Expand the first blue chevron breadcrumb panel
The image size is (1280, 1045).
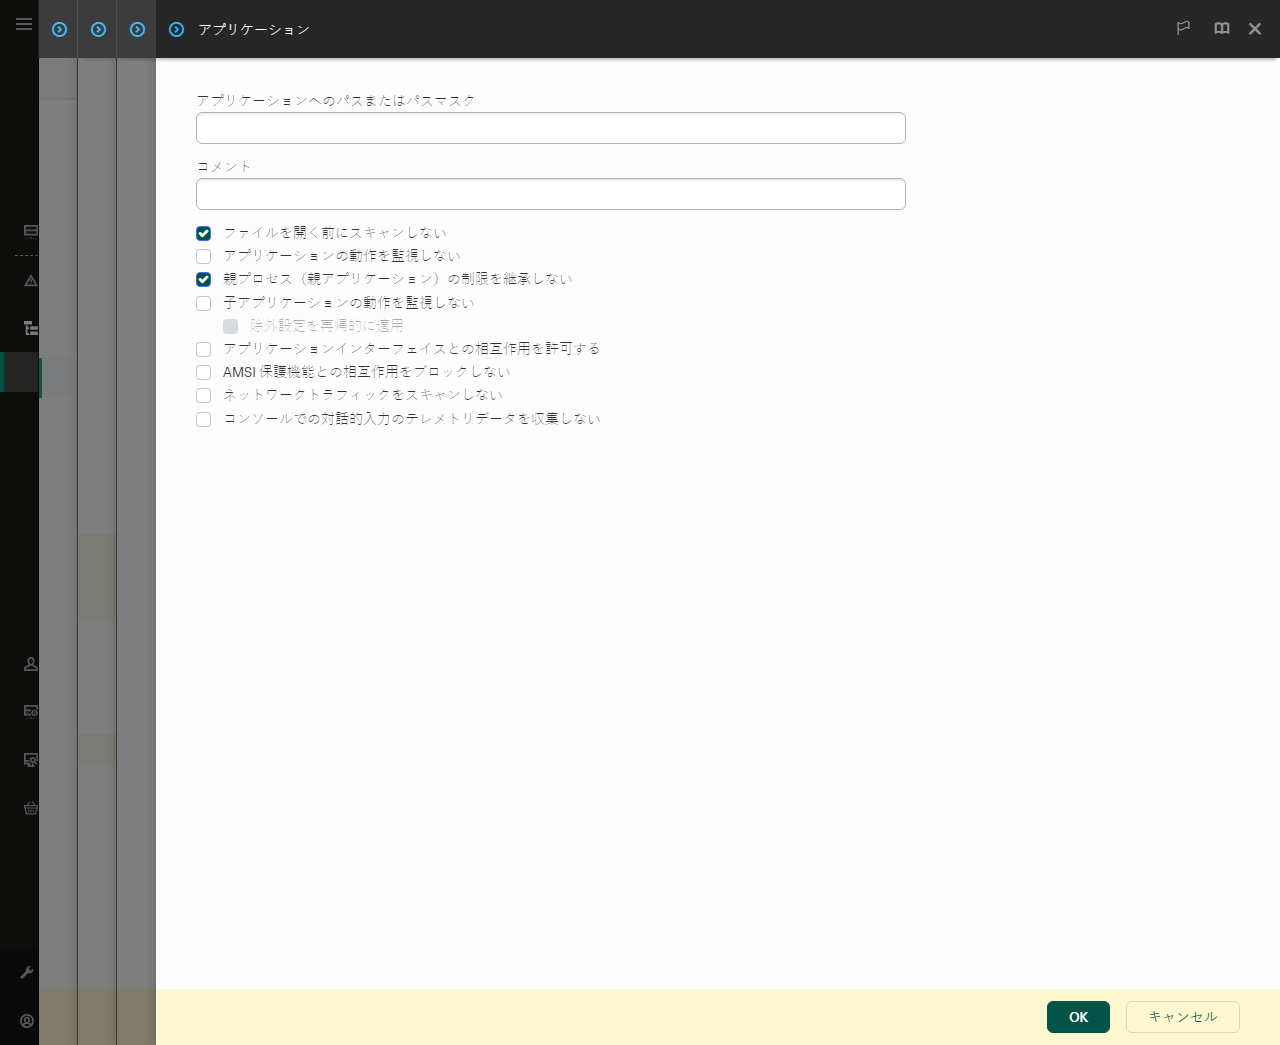pos(59,29)
